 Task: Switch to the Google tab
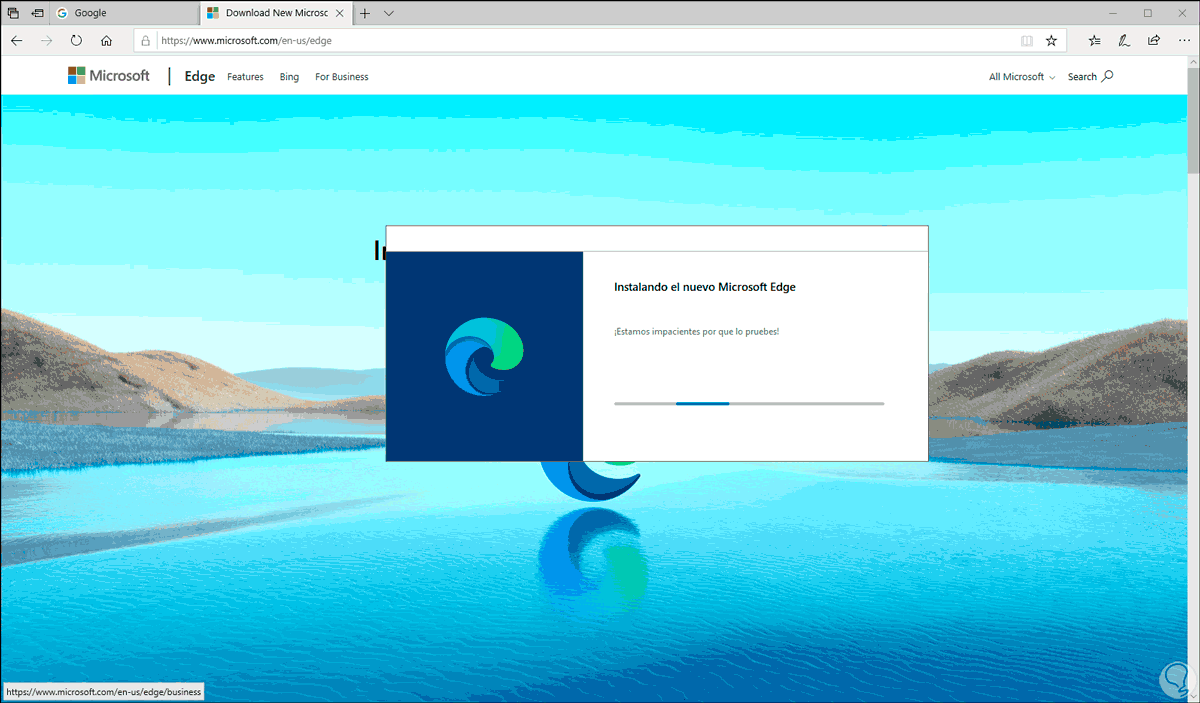pos(124,13)
